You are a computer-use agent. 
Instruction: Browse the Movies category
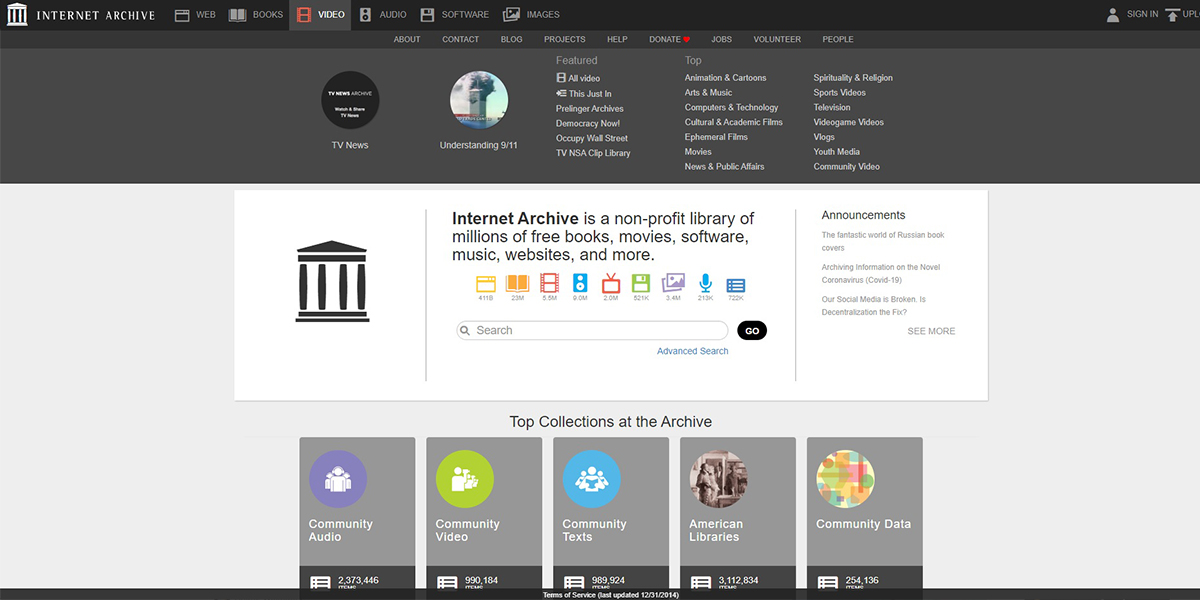pos(698,152)
